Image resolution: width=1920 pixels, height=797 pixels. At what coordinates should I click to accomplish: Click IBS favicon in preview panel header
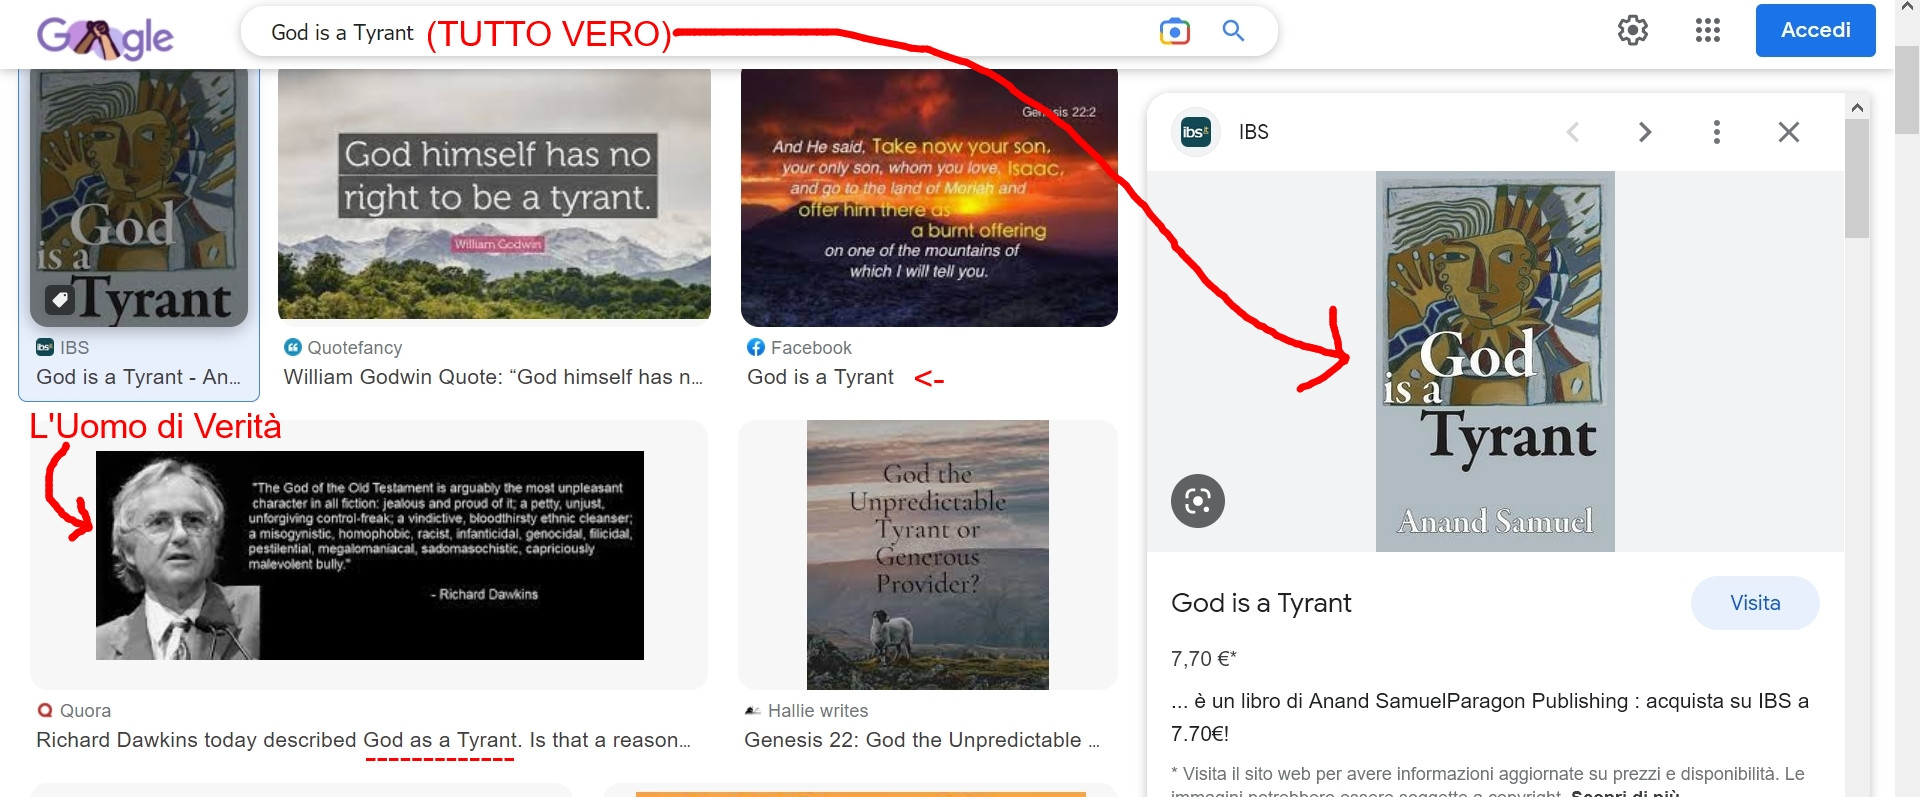tap(1196, 132)
